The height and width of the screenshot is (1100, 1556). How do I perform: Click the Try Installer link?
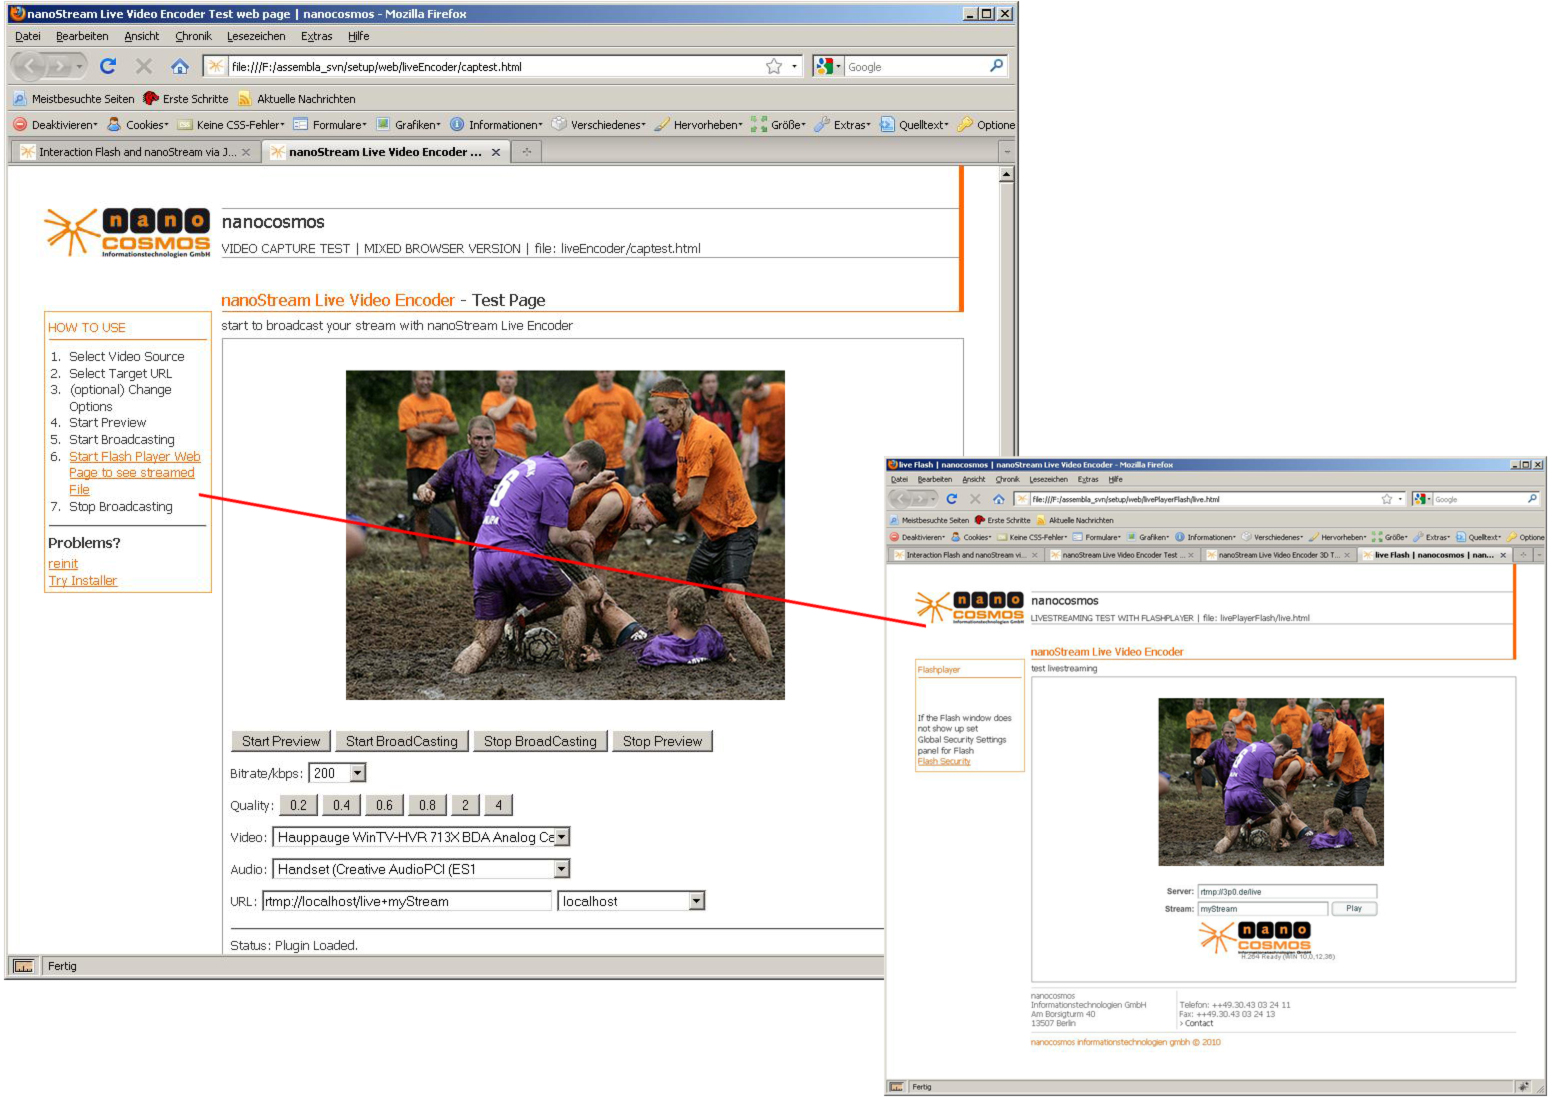(82, 580)
